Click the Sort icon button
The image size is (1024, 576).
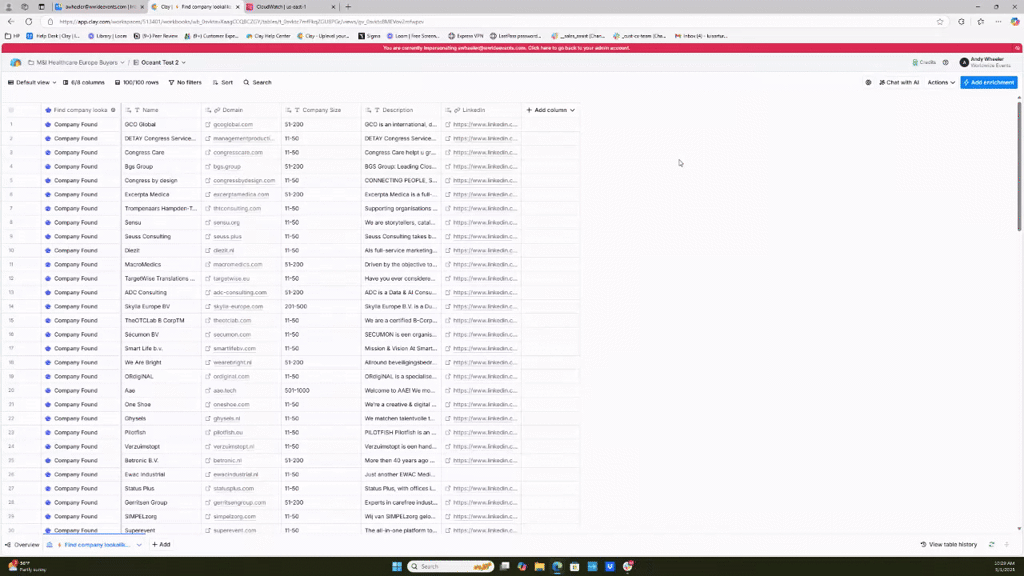point(222,82)
